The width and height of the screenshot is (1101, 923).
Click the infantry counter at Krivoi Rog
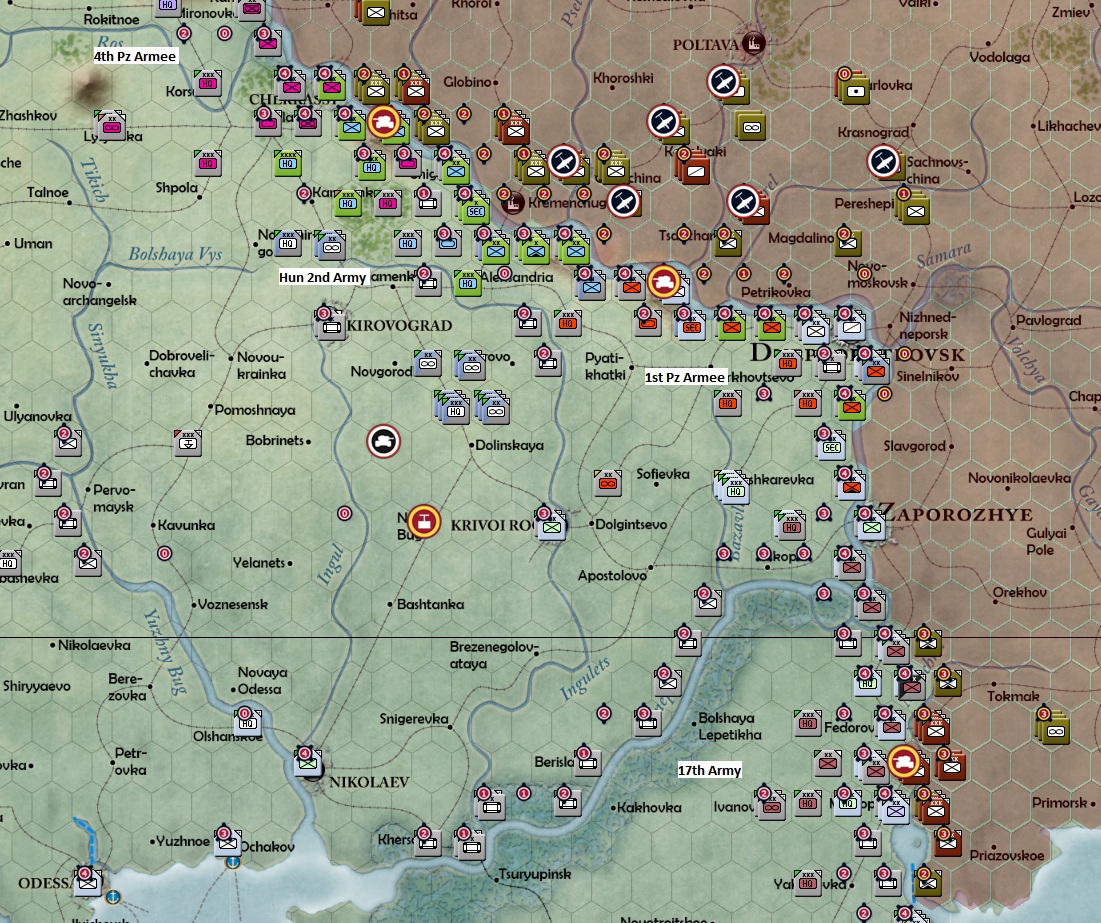coord(553,525)
